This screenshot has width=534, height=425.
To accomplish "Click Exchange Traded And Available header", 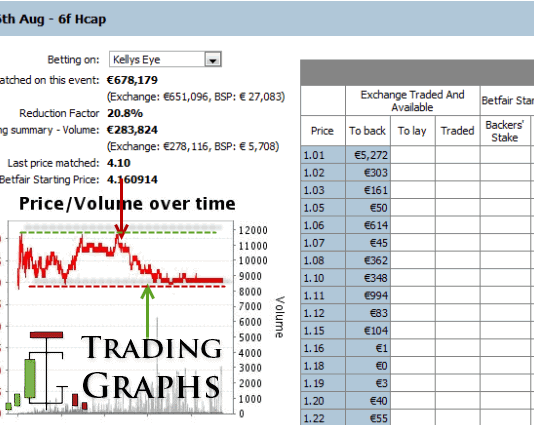I will (x=412, y=101).
